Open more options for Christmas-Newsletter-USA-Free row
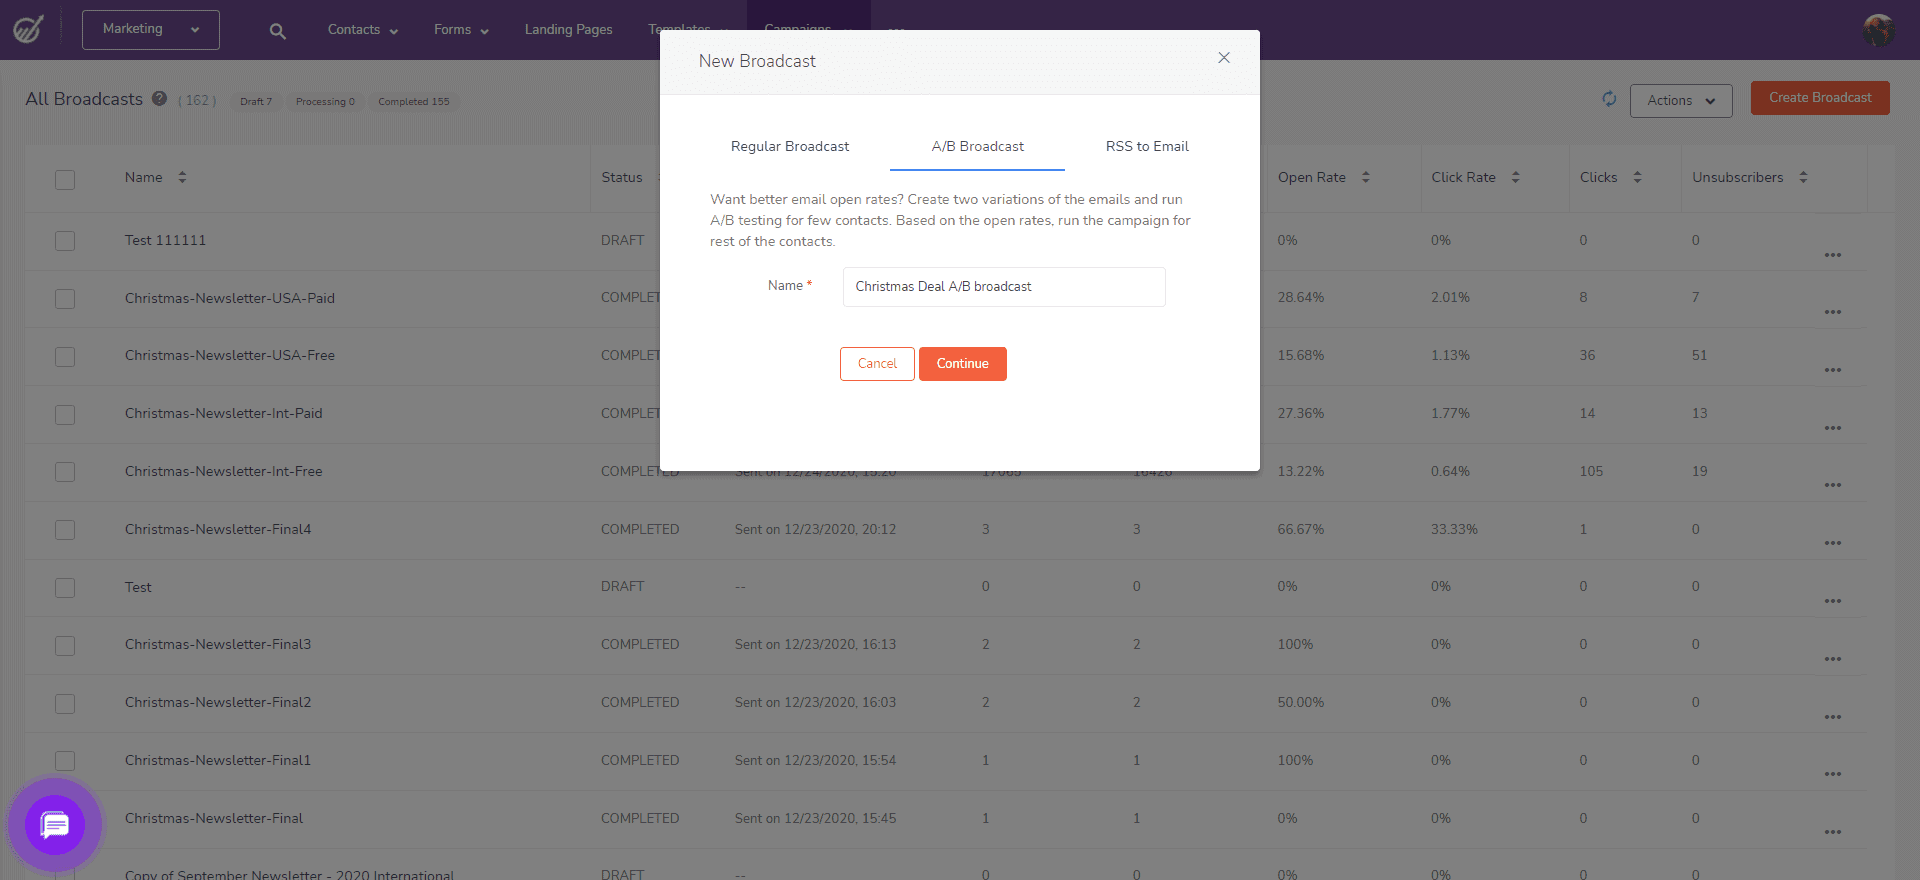The image size is (1920, 880). 1832,370
